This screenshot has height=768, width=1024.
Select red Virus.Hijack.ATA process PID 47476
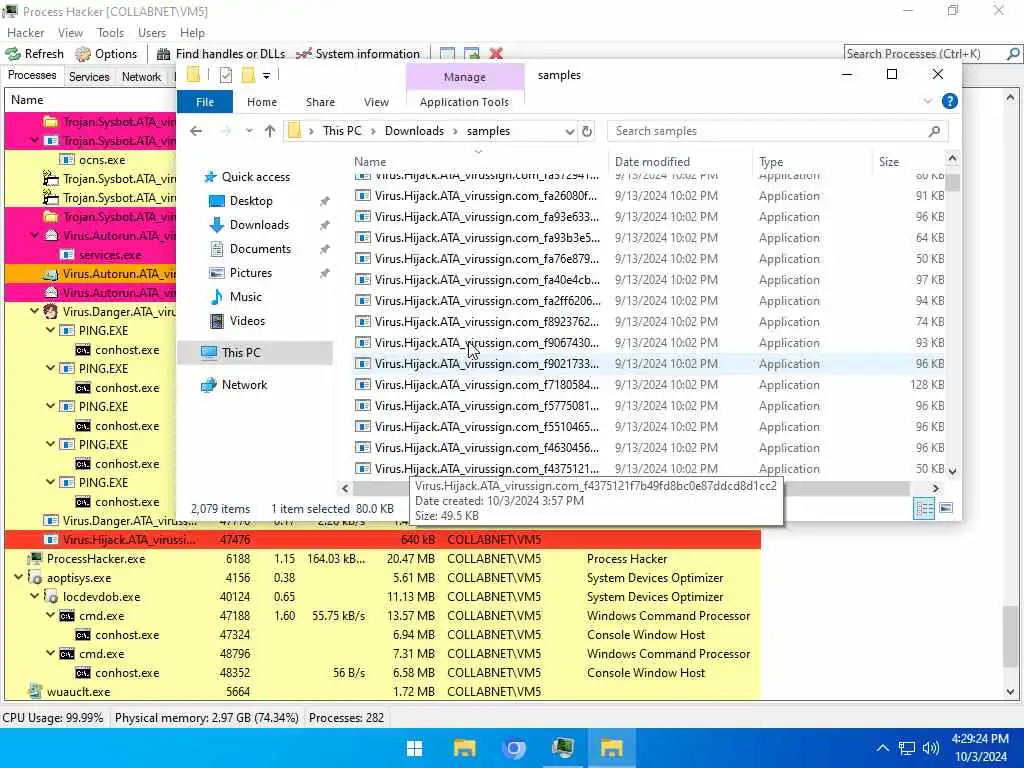pos(383,540)
